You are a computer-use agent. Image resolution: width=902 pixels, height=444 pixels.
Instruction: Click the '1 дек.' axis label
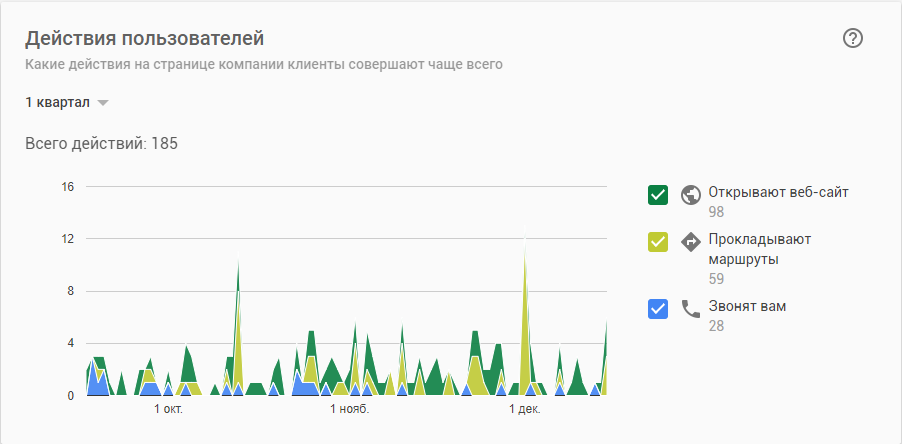(x=525, y=409)
